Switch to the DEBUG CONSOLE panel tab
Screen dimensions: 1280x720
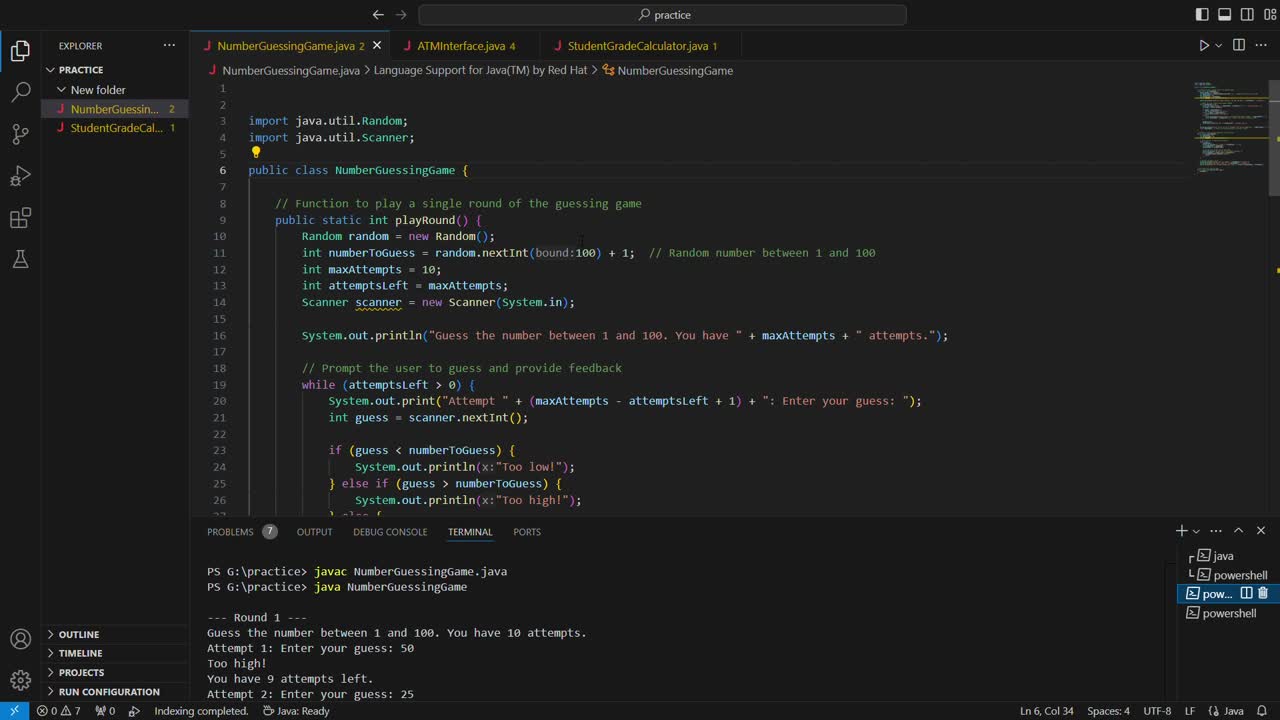pyautogui.click(x=390, y=532)
